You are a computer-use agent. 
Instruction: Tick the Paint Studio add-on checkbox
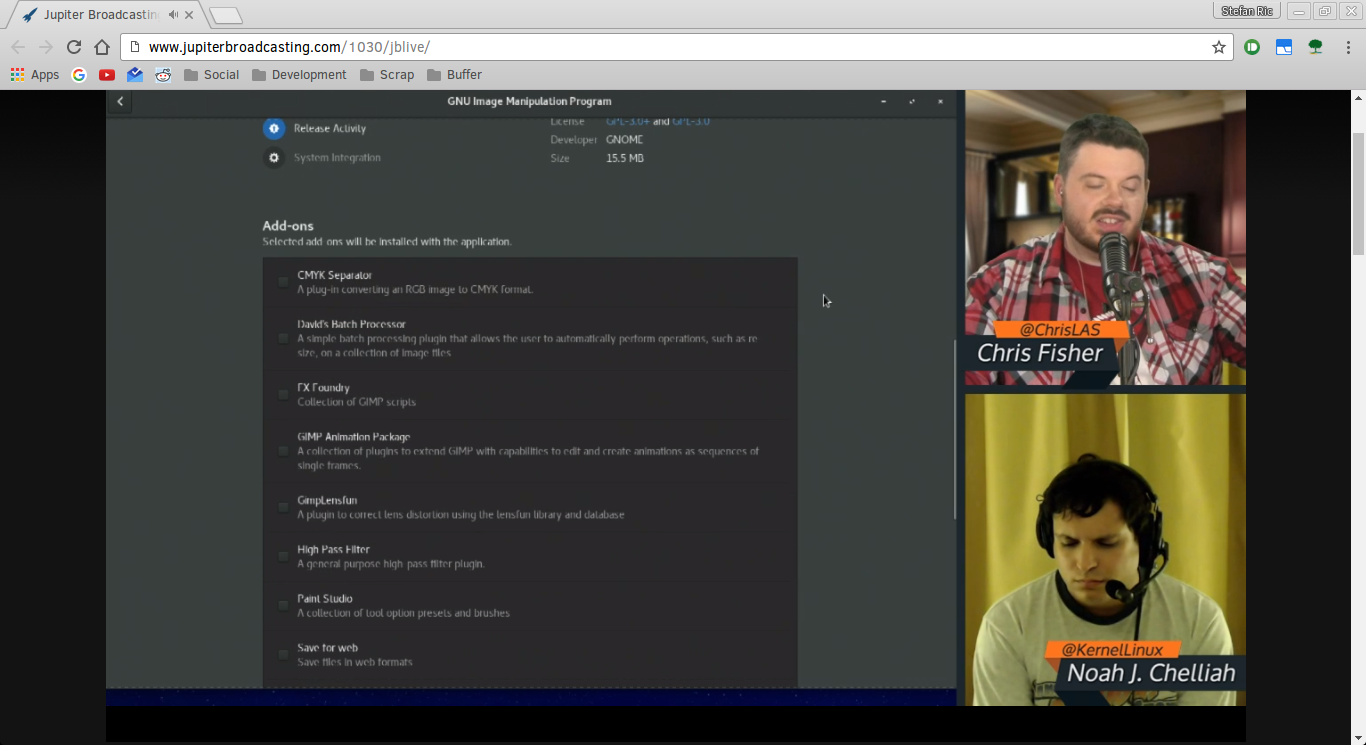coord(283,605)
